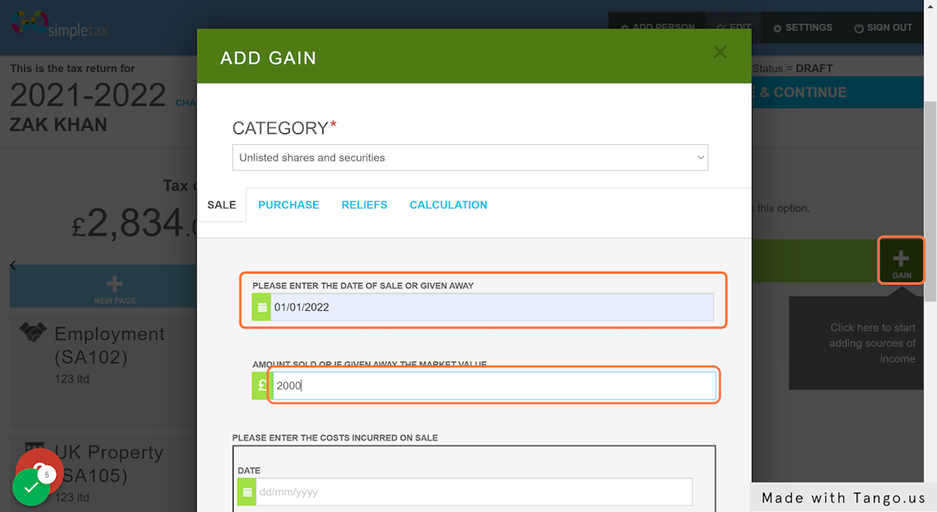
Task: Open calendar icon for sale date
Action: click(x=261, y=307)
